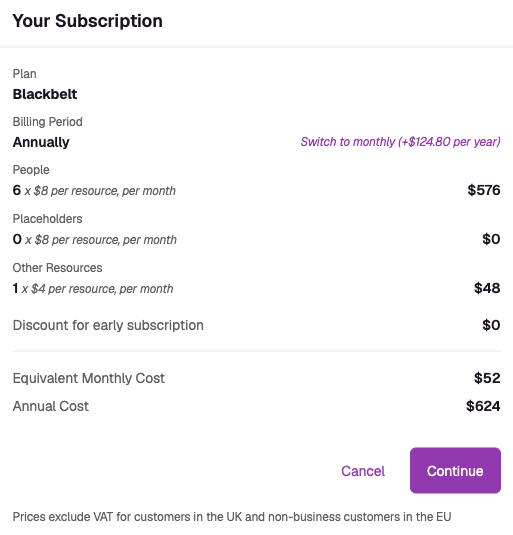Screen dimensions: 513x535
Task: Select the Placeholders $0 amount
Action: [491, 239]
